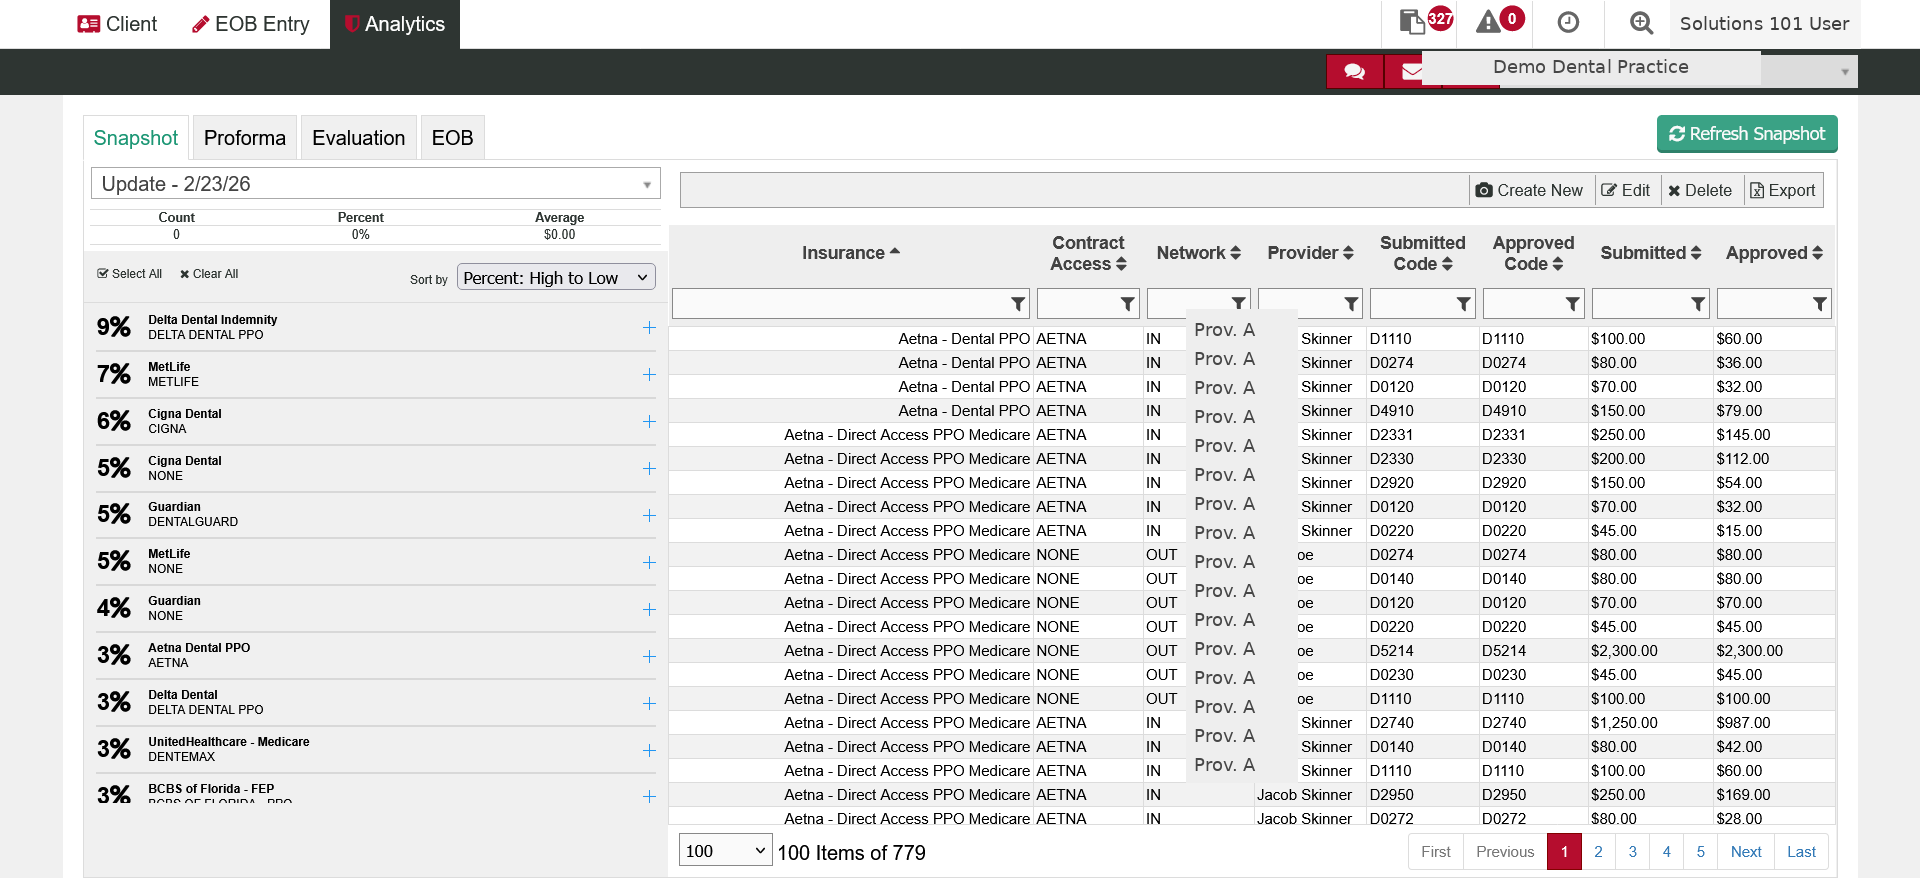Expand Delta Dental Indemnity row plus icon
Image resolution: width=1920 pixels, height=878 pixels.
click(649, 327)
